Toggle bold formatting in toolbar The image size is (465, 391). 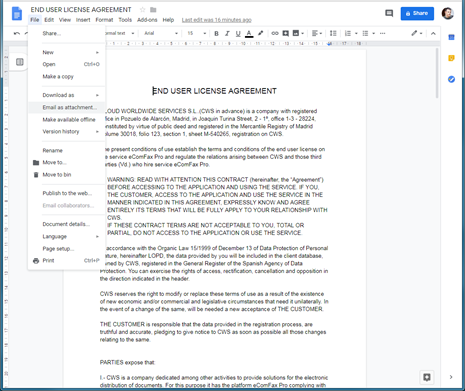216,33
